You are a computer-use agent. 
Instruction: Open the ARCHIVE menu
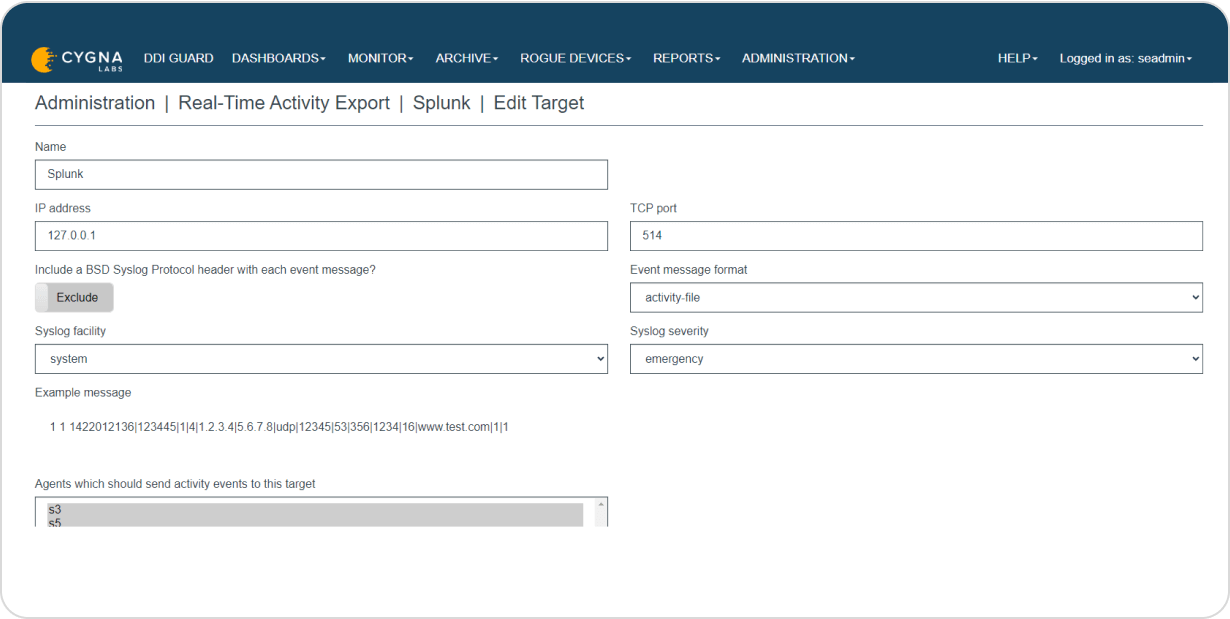point(466,58)
